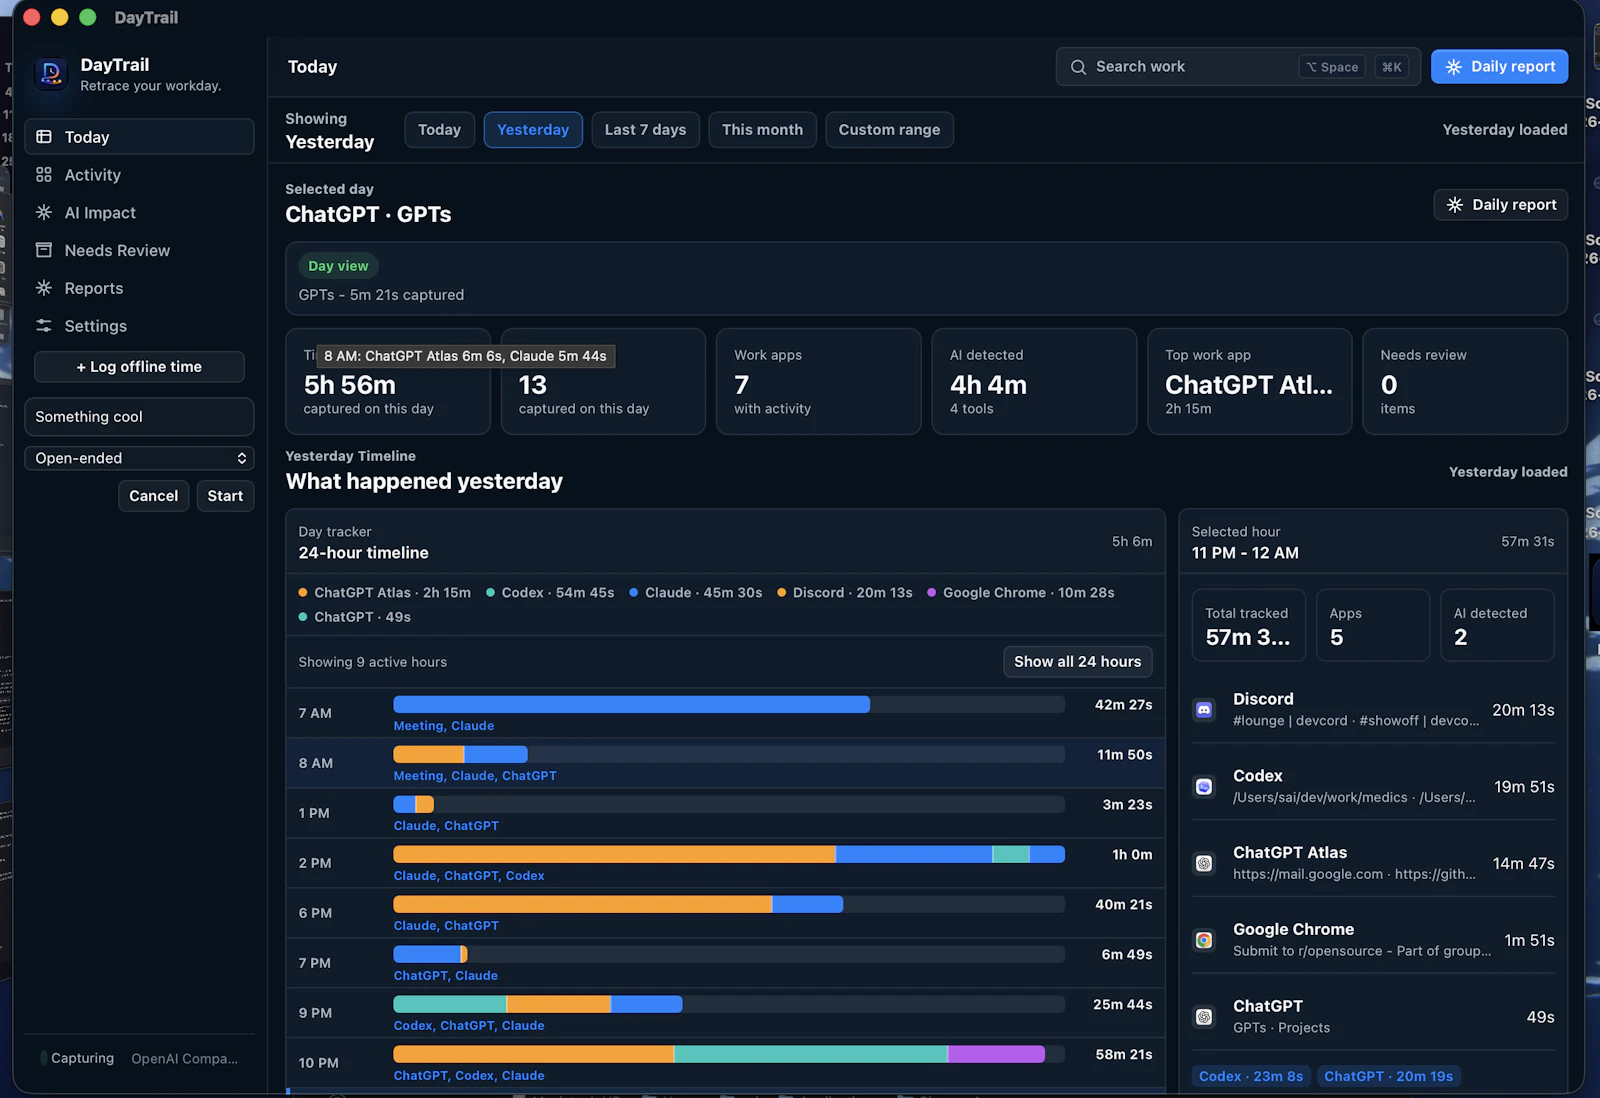Click the Top work app card
The image size is (1600, 1098).
click(x=1250, y=382)
